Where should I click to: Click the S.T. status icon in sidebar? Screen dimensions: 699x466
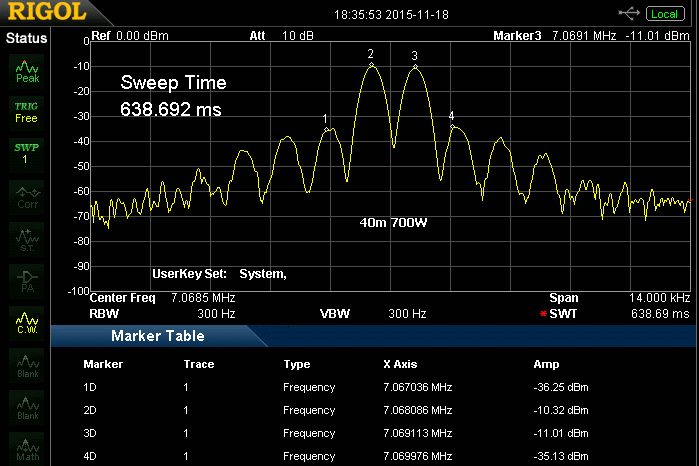27,237
